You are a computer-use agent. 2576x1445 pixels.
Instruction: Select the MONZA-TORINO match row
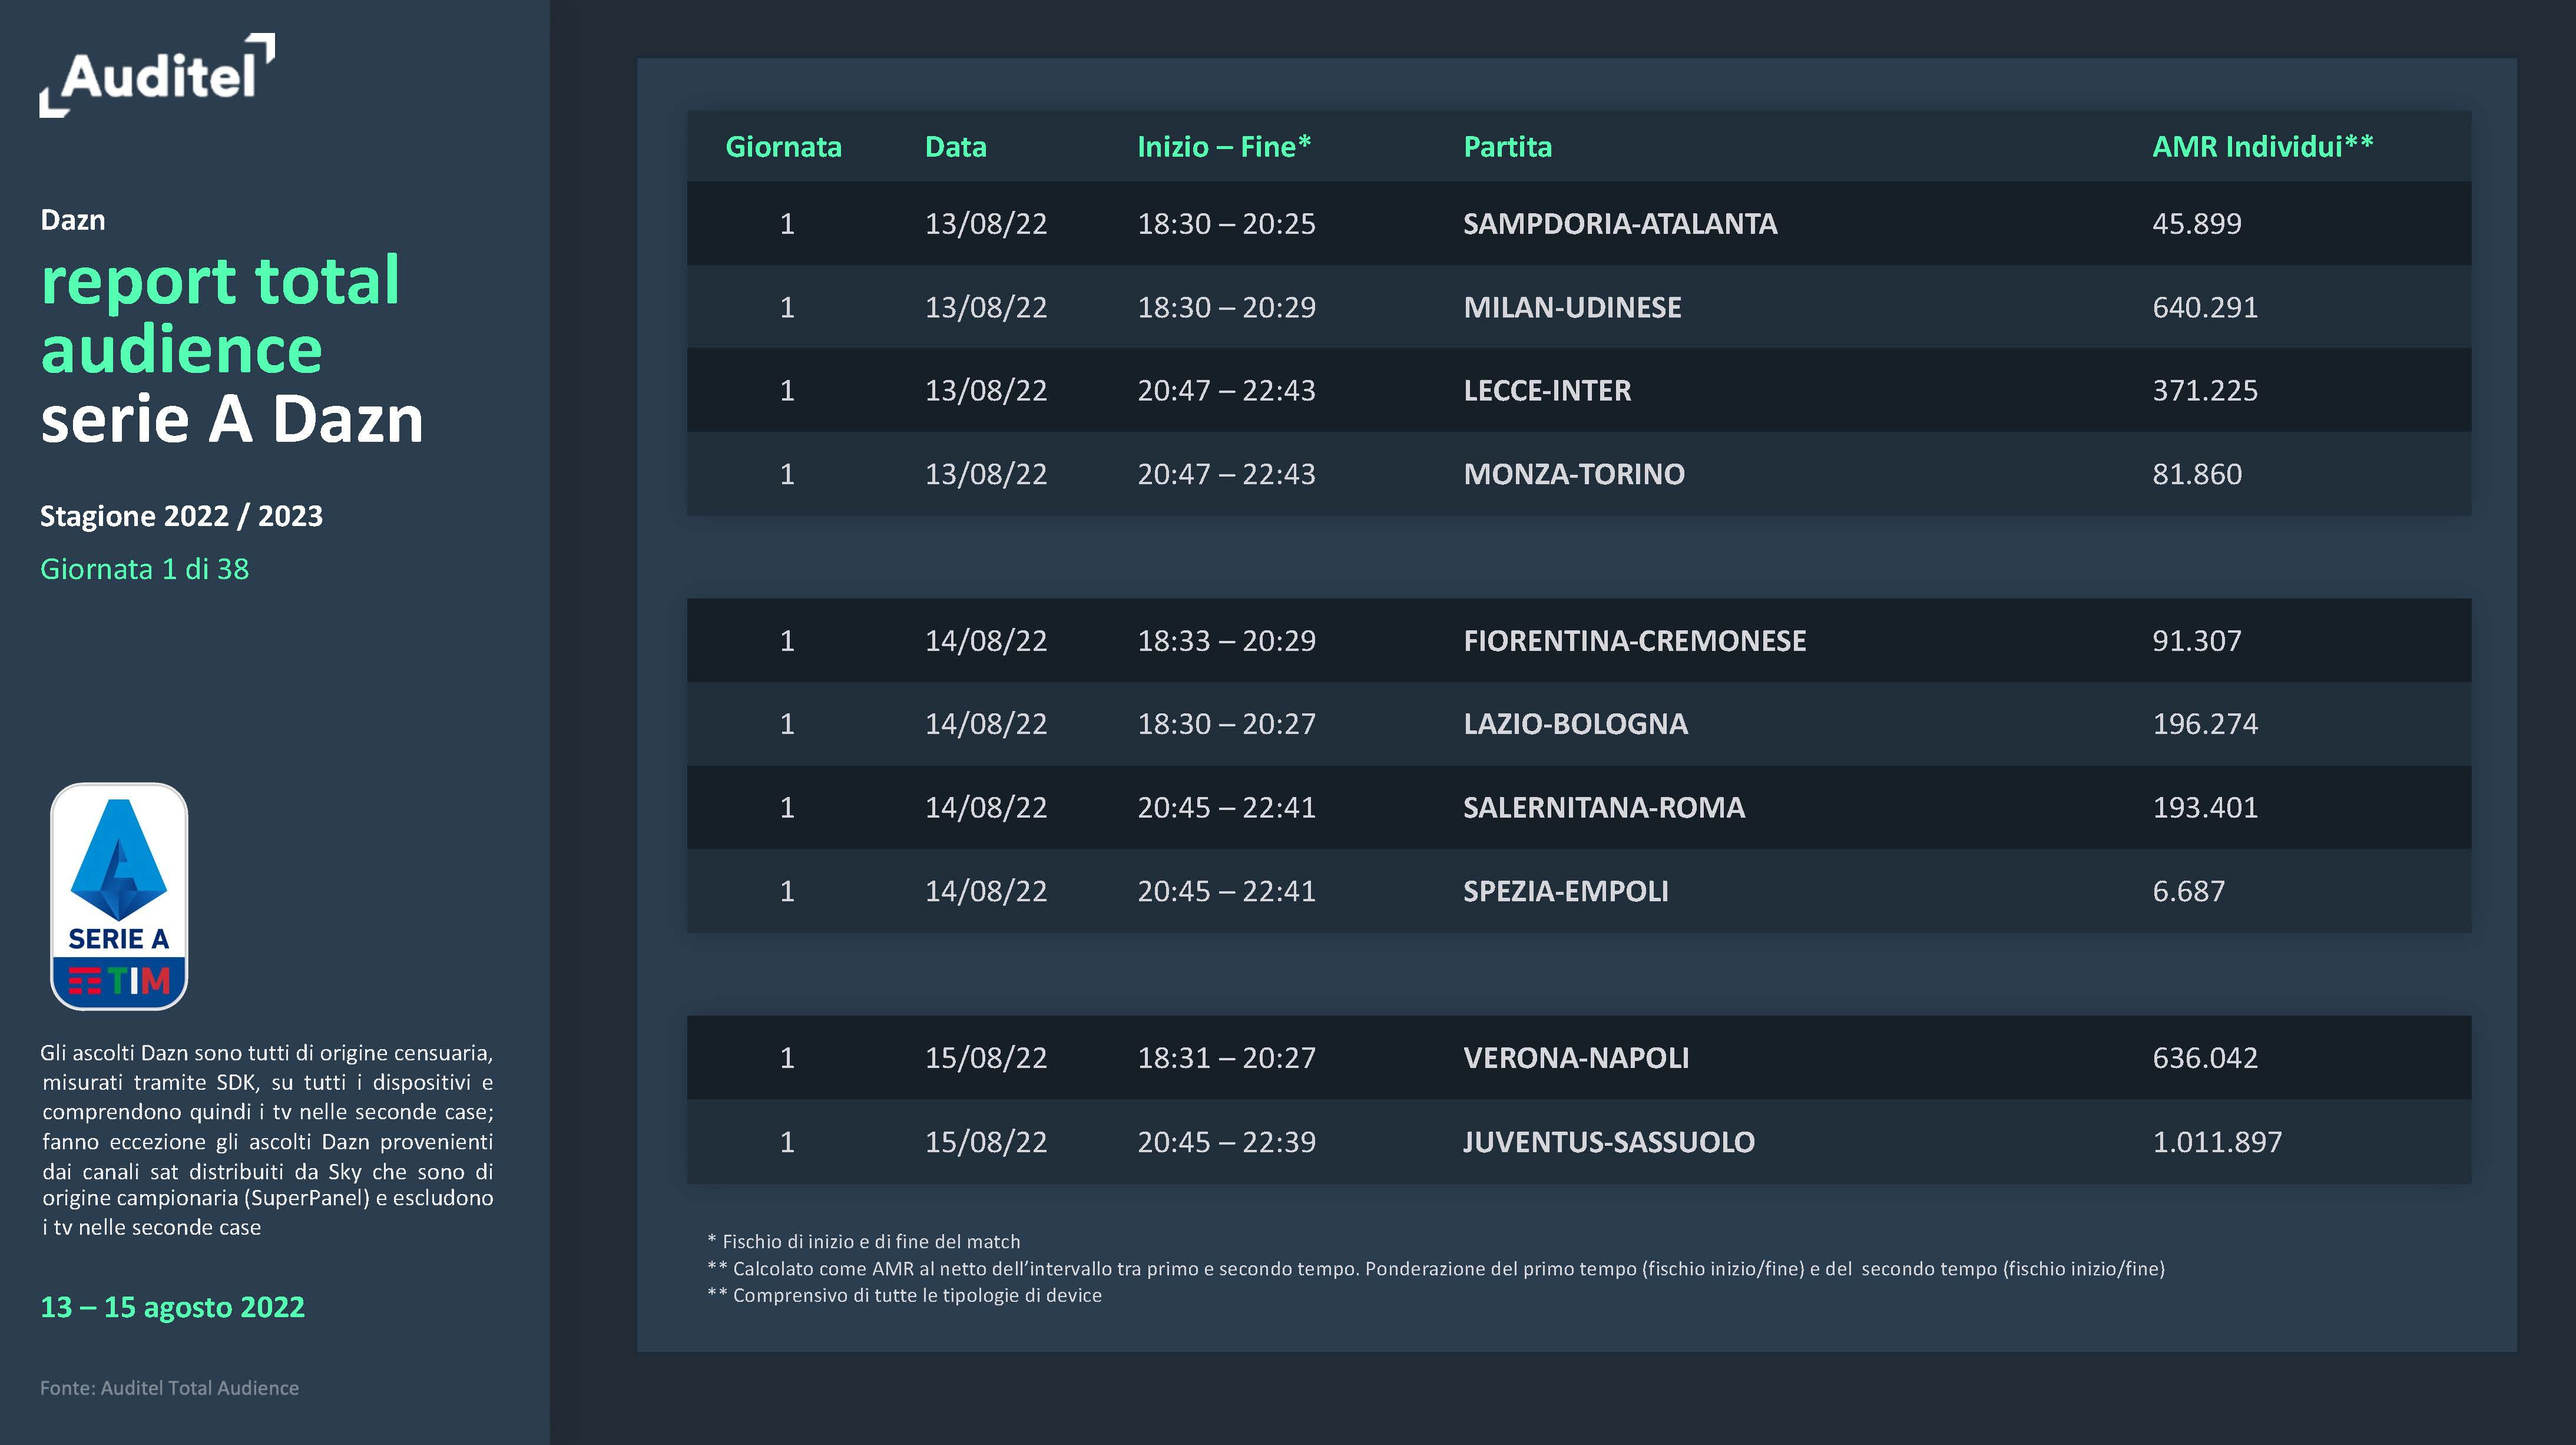click(1578, 474)
